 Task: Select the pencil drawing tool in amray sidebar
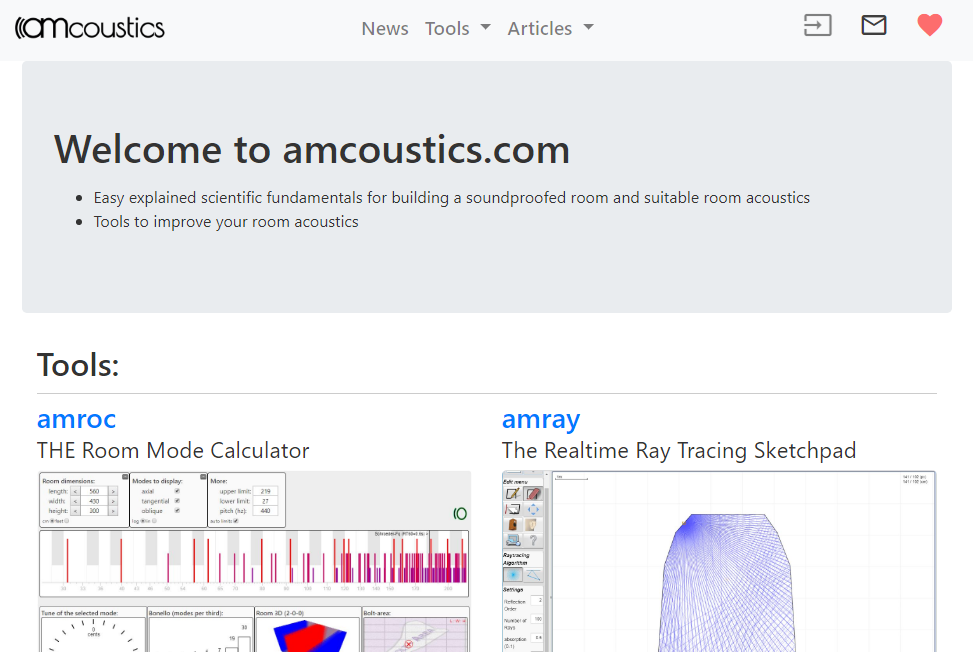point(512,494)
